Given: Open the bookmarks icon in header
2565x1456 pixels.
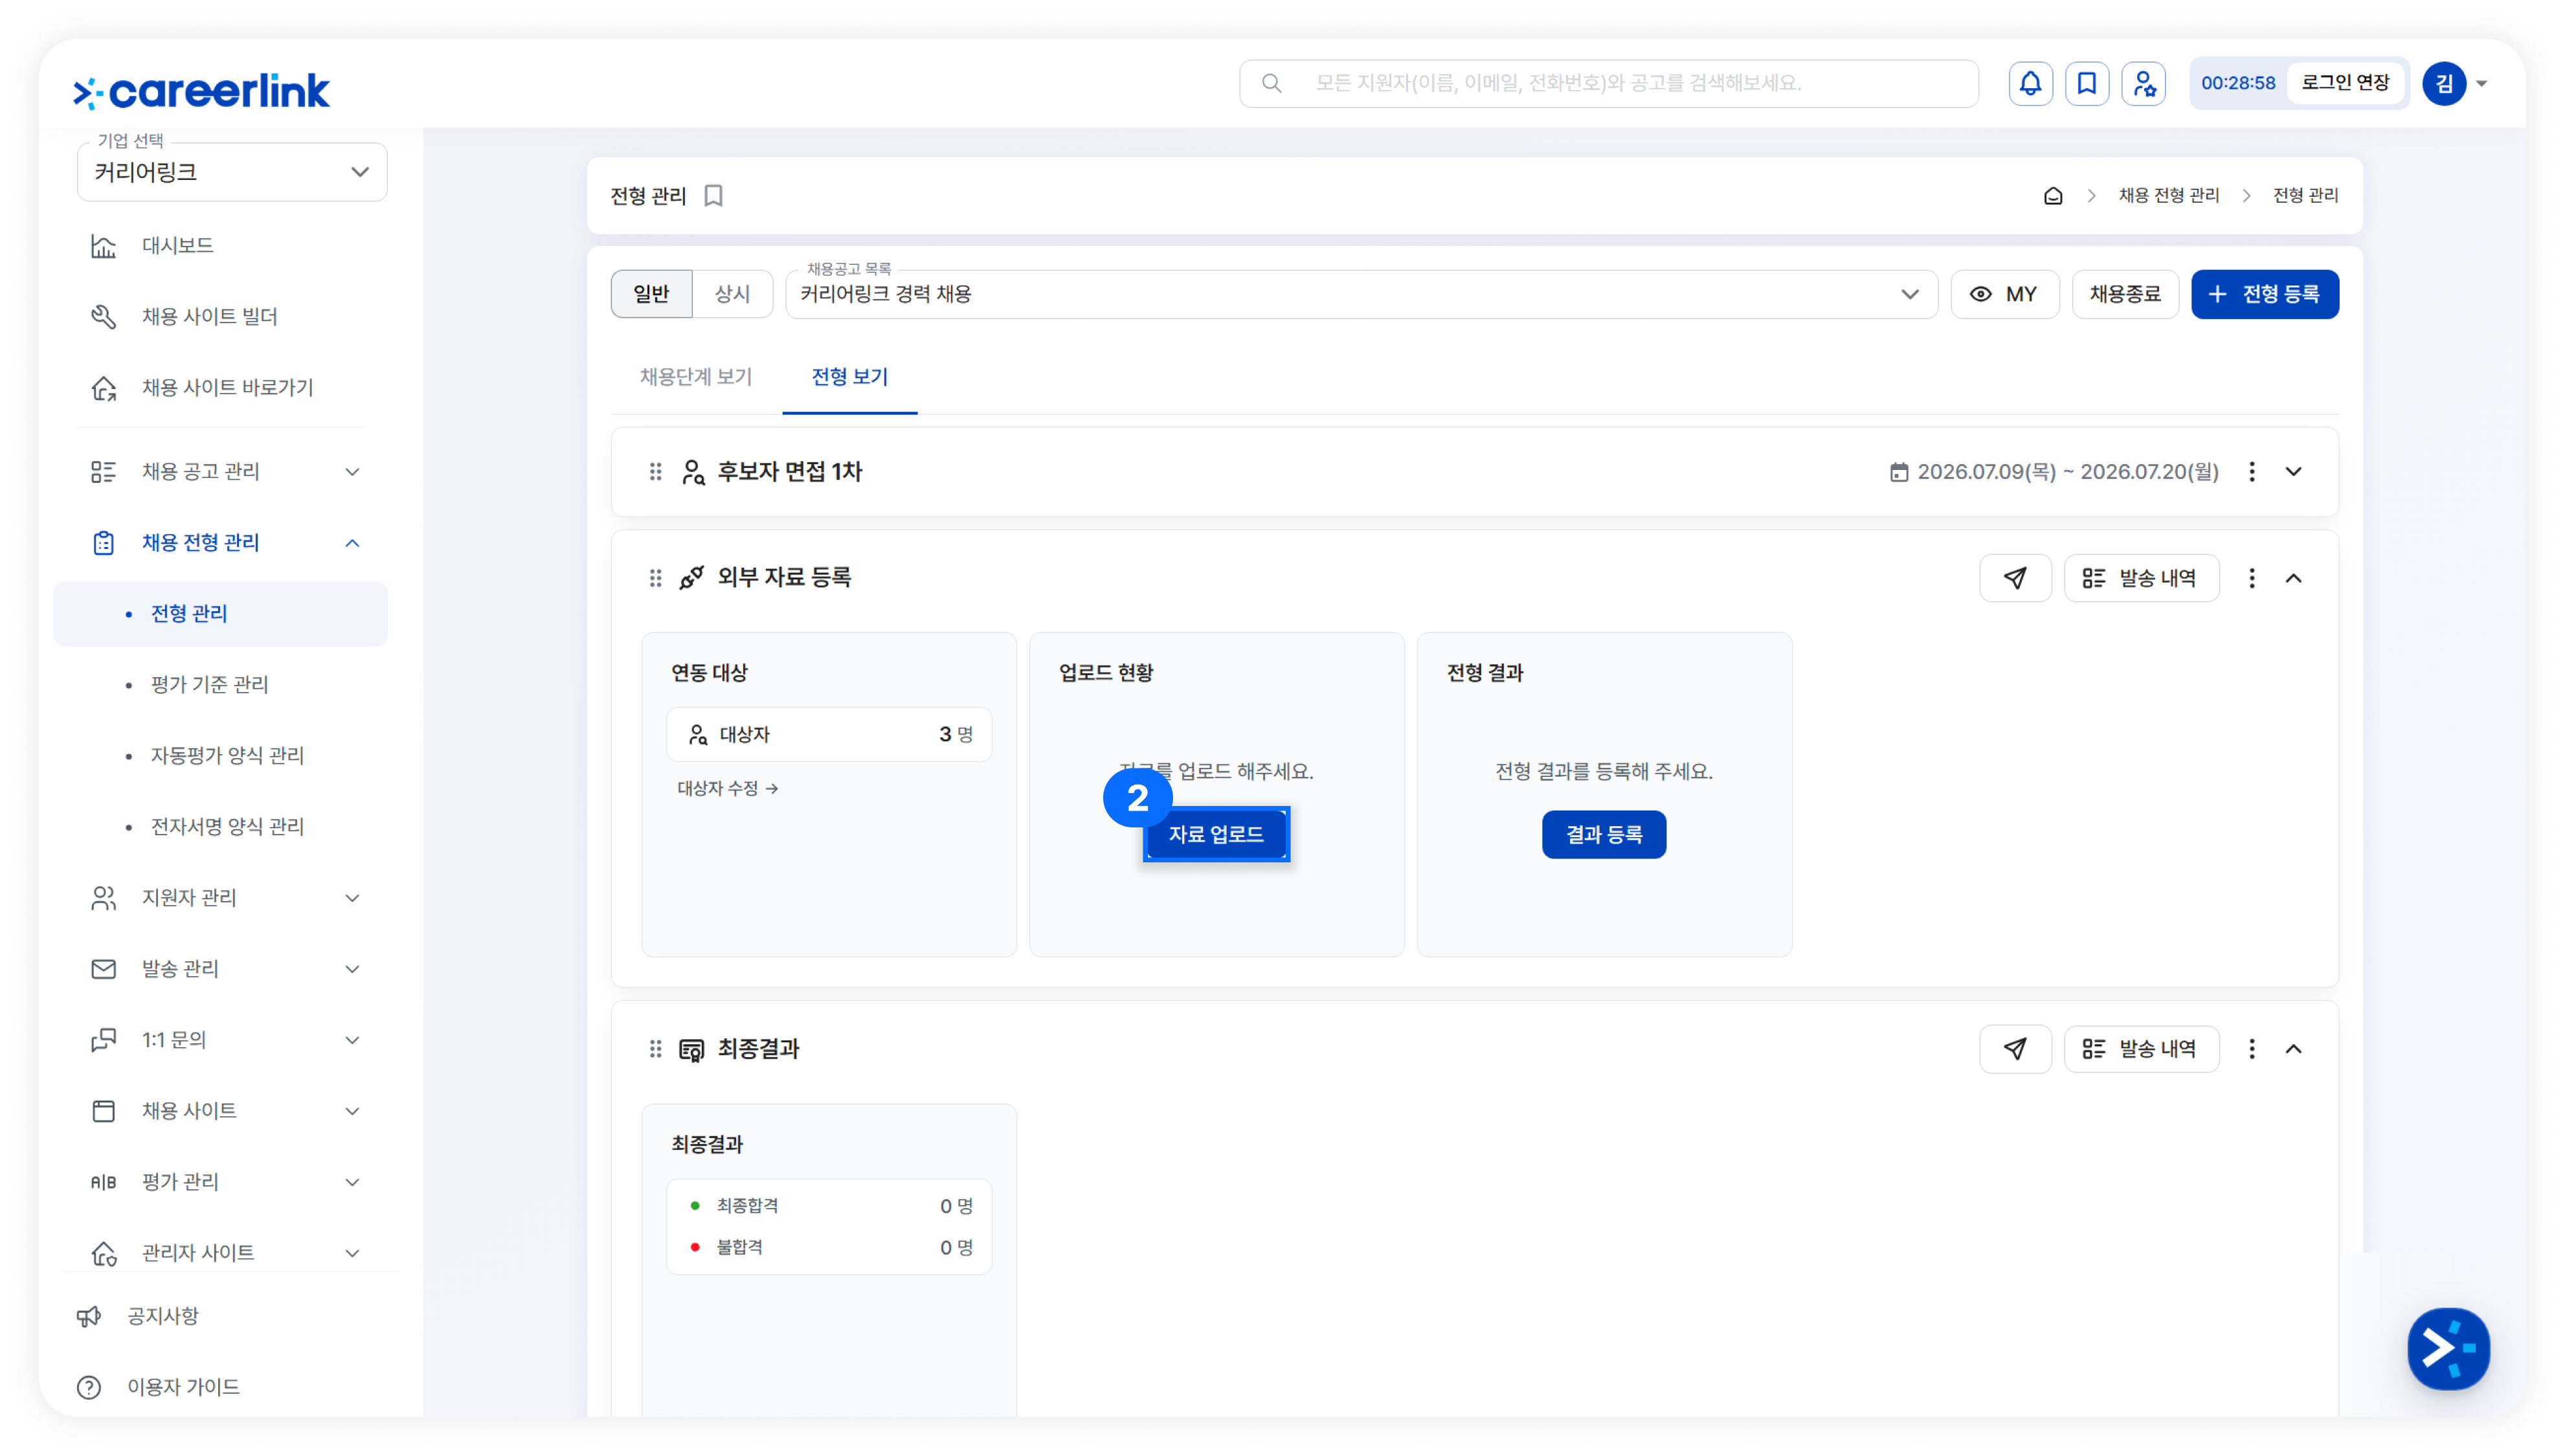Looking at the screenshot, I should (2086, 83).
